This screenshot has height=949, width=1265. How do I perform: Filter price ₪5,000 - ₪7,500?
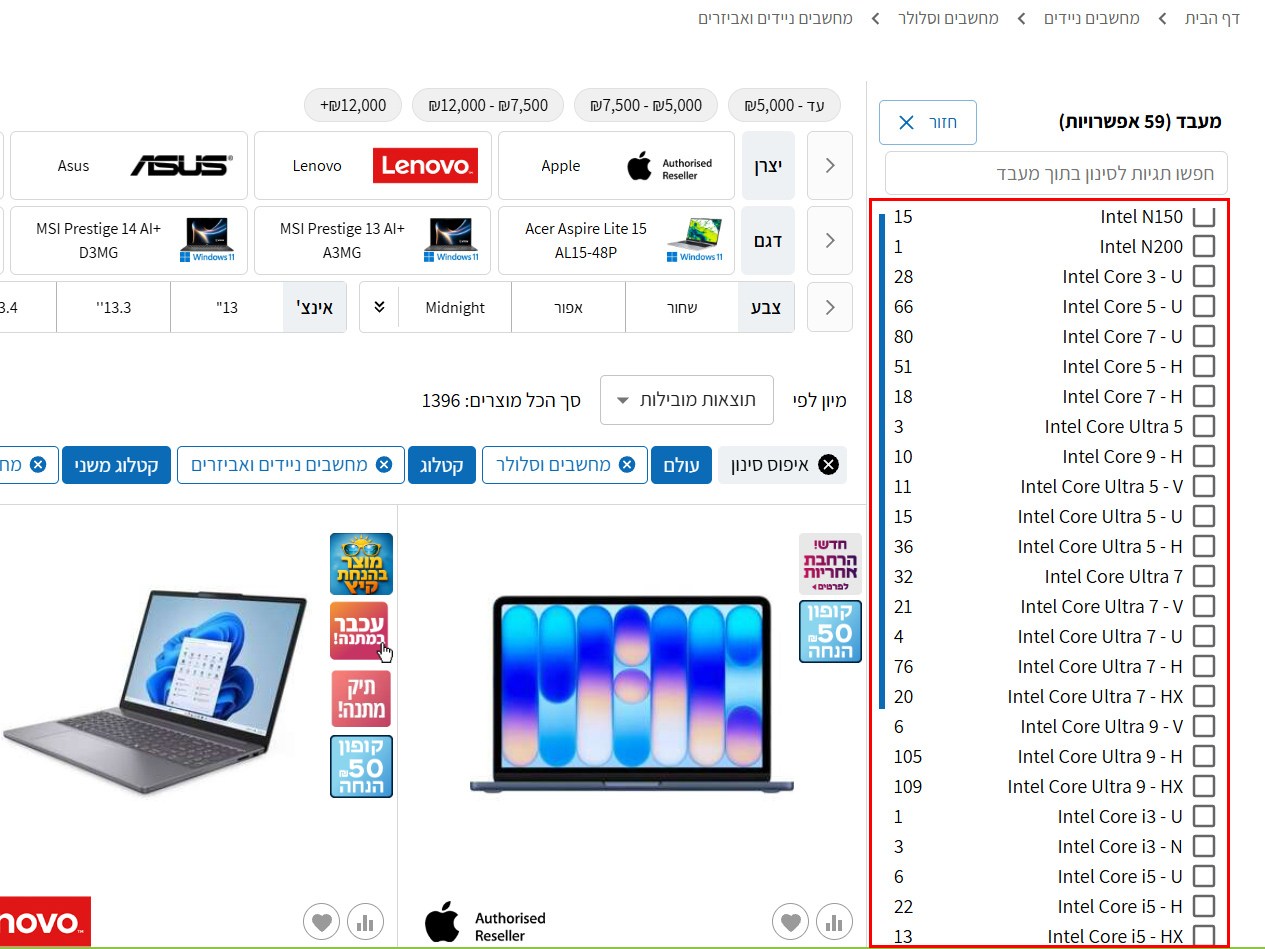(646, 105)
